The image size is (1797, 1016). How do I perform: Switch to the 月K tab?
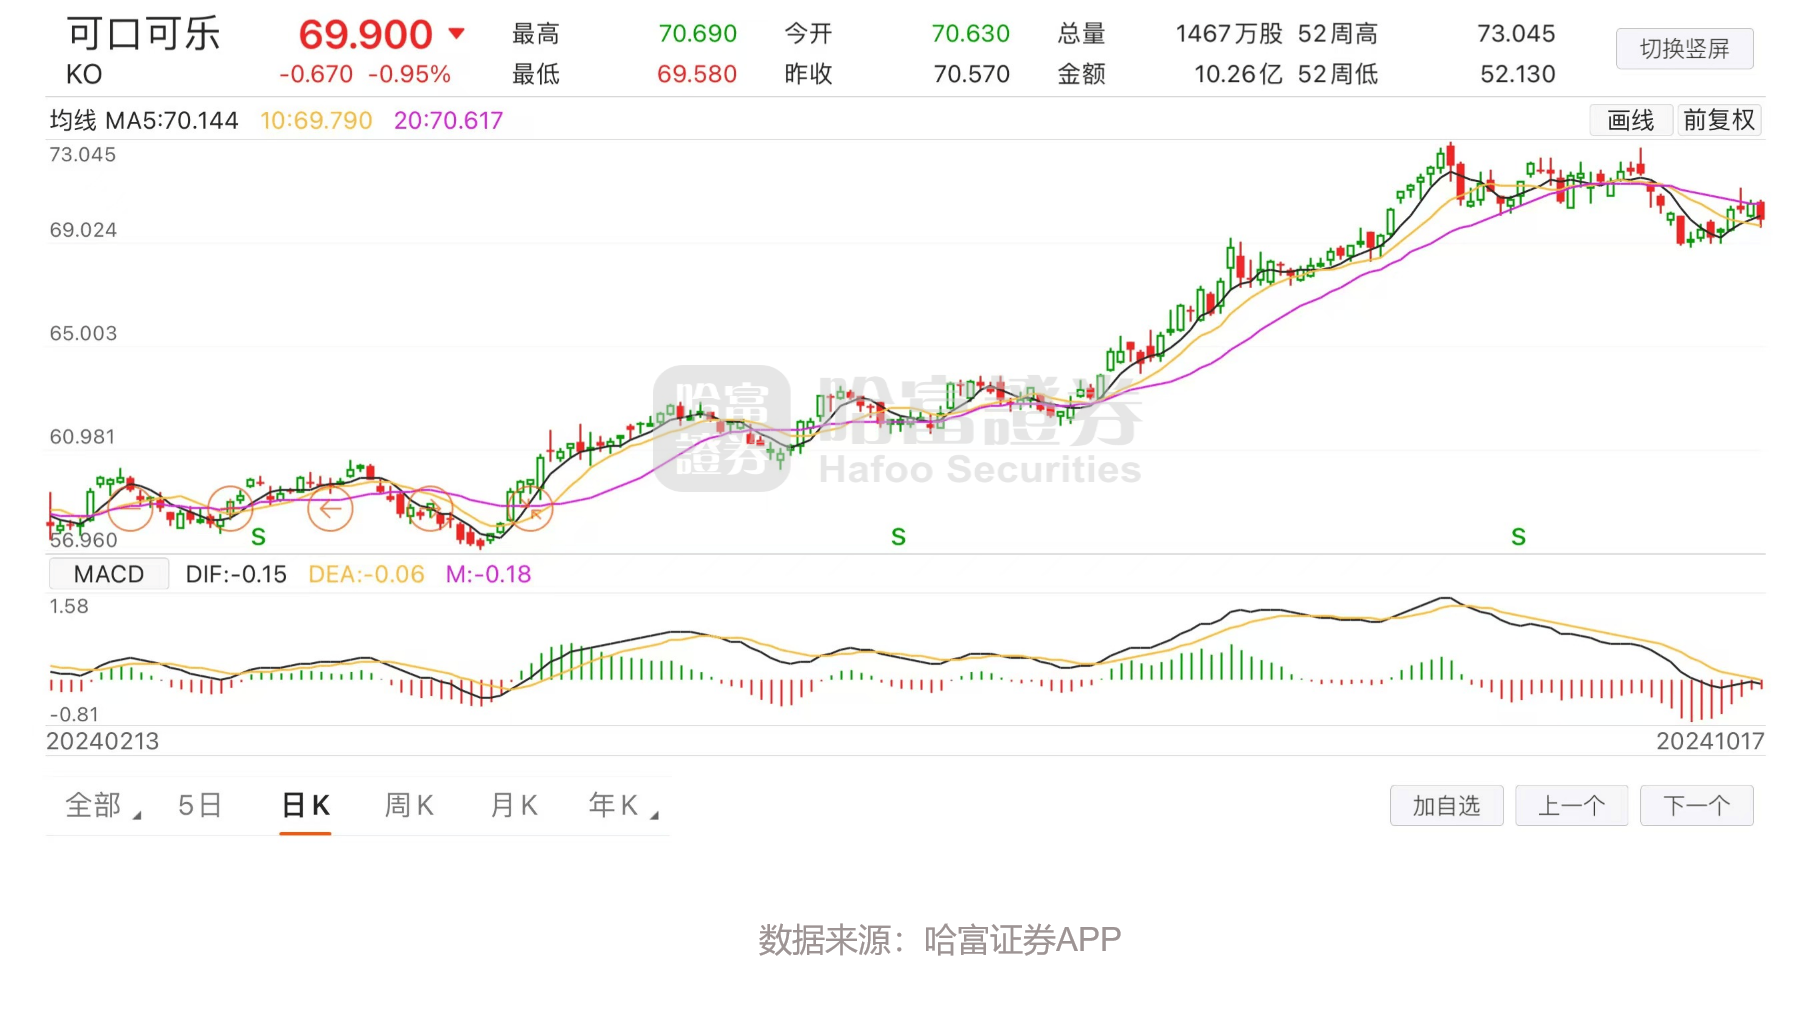pos(514,805)
